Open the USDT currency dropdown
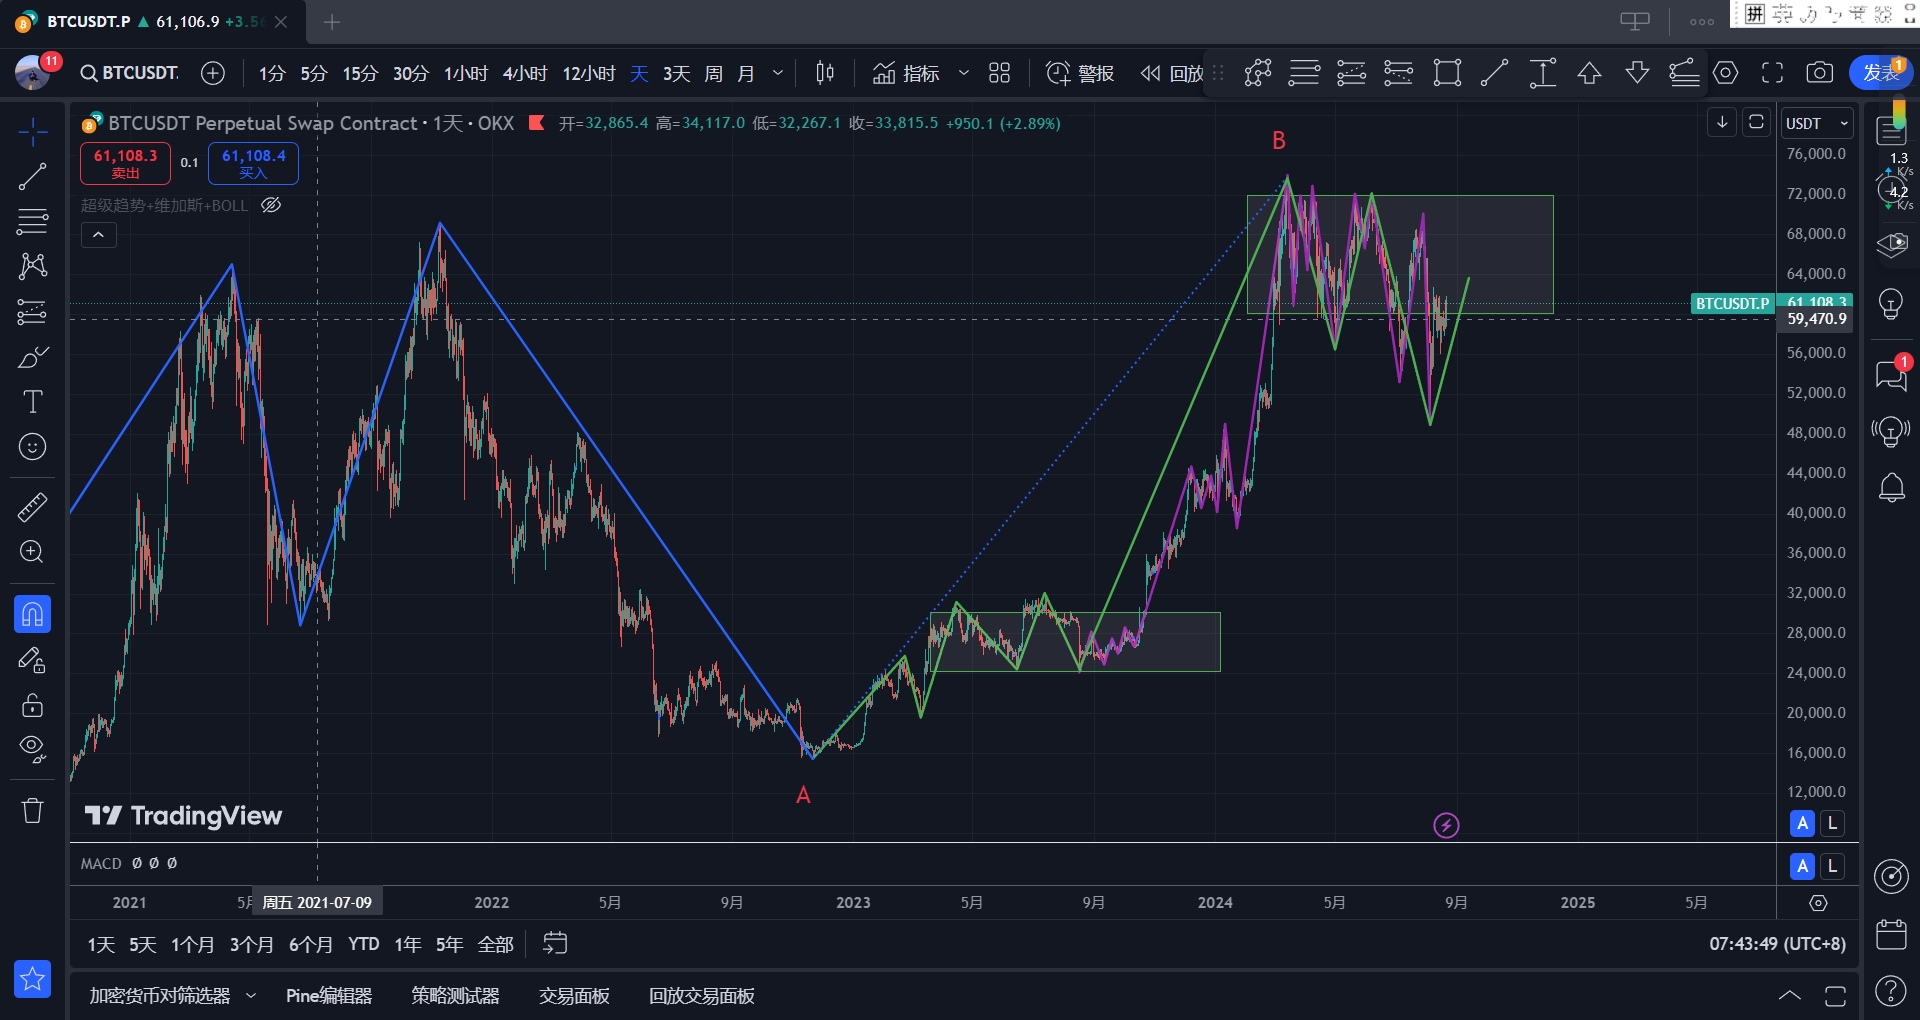 (1818, 123)
